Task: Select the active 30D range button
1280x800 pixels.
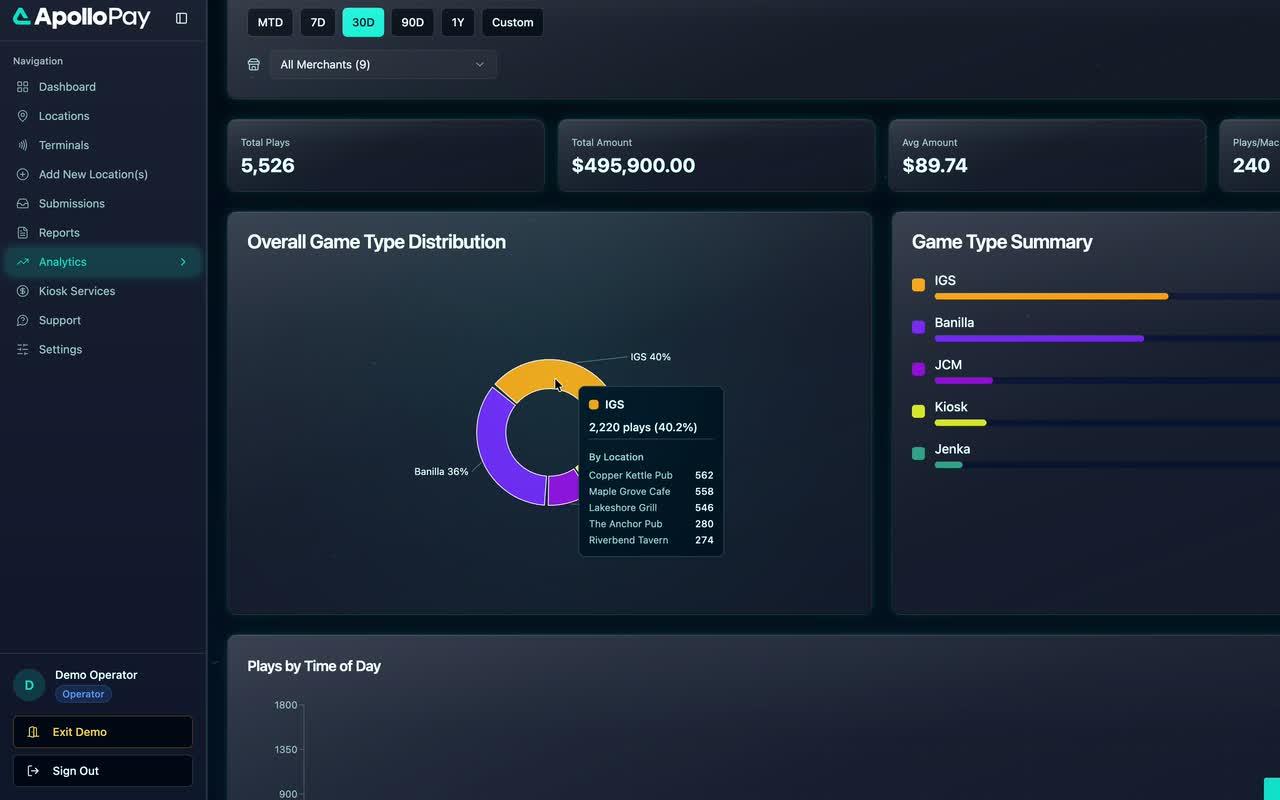Action: pyautogui.click(x=363, y=22)
